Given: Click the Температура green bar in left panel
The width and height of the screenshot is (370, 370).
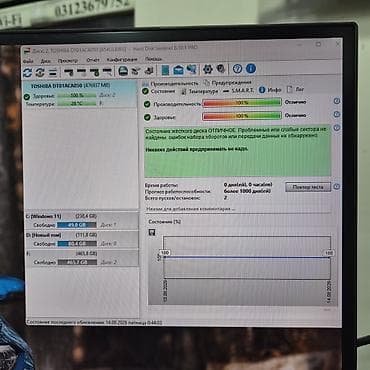Looking at the screenshot, I should coord(77,104).
